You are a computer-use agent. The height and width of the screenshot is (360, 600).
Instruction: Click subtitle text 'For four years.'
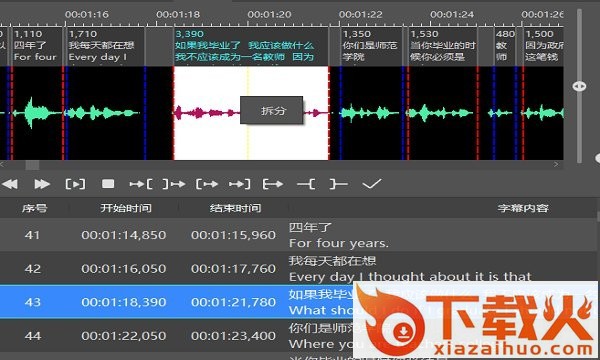click(339, 243)
